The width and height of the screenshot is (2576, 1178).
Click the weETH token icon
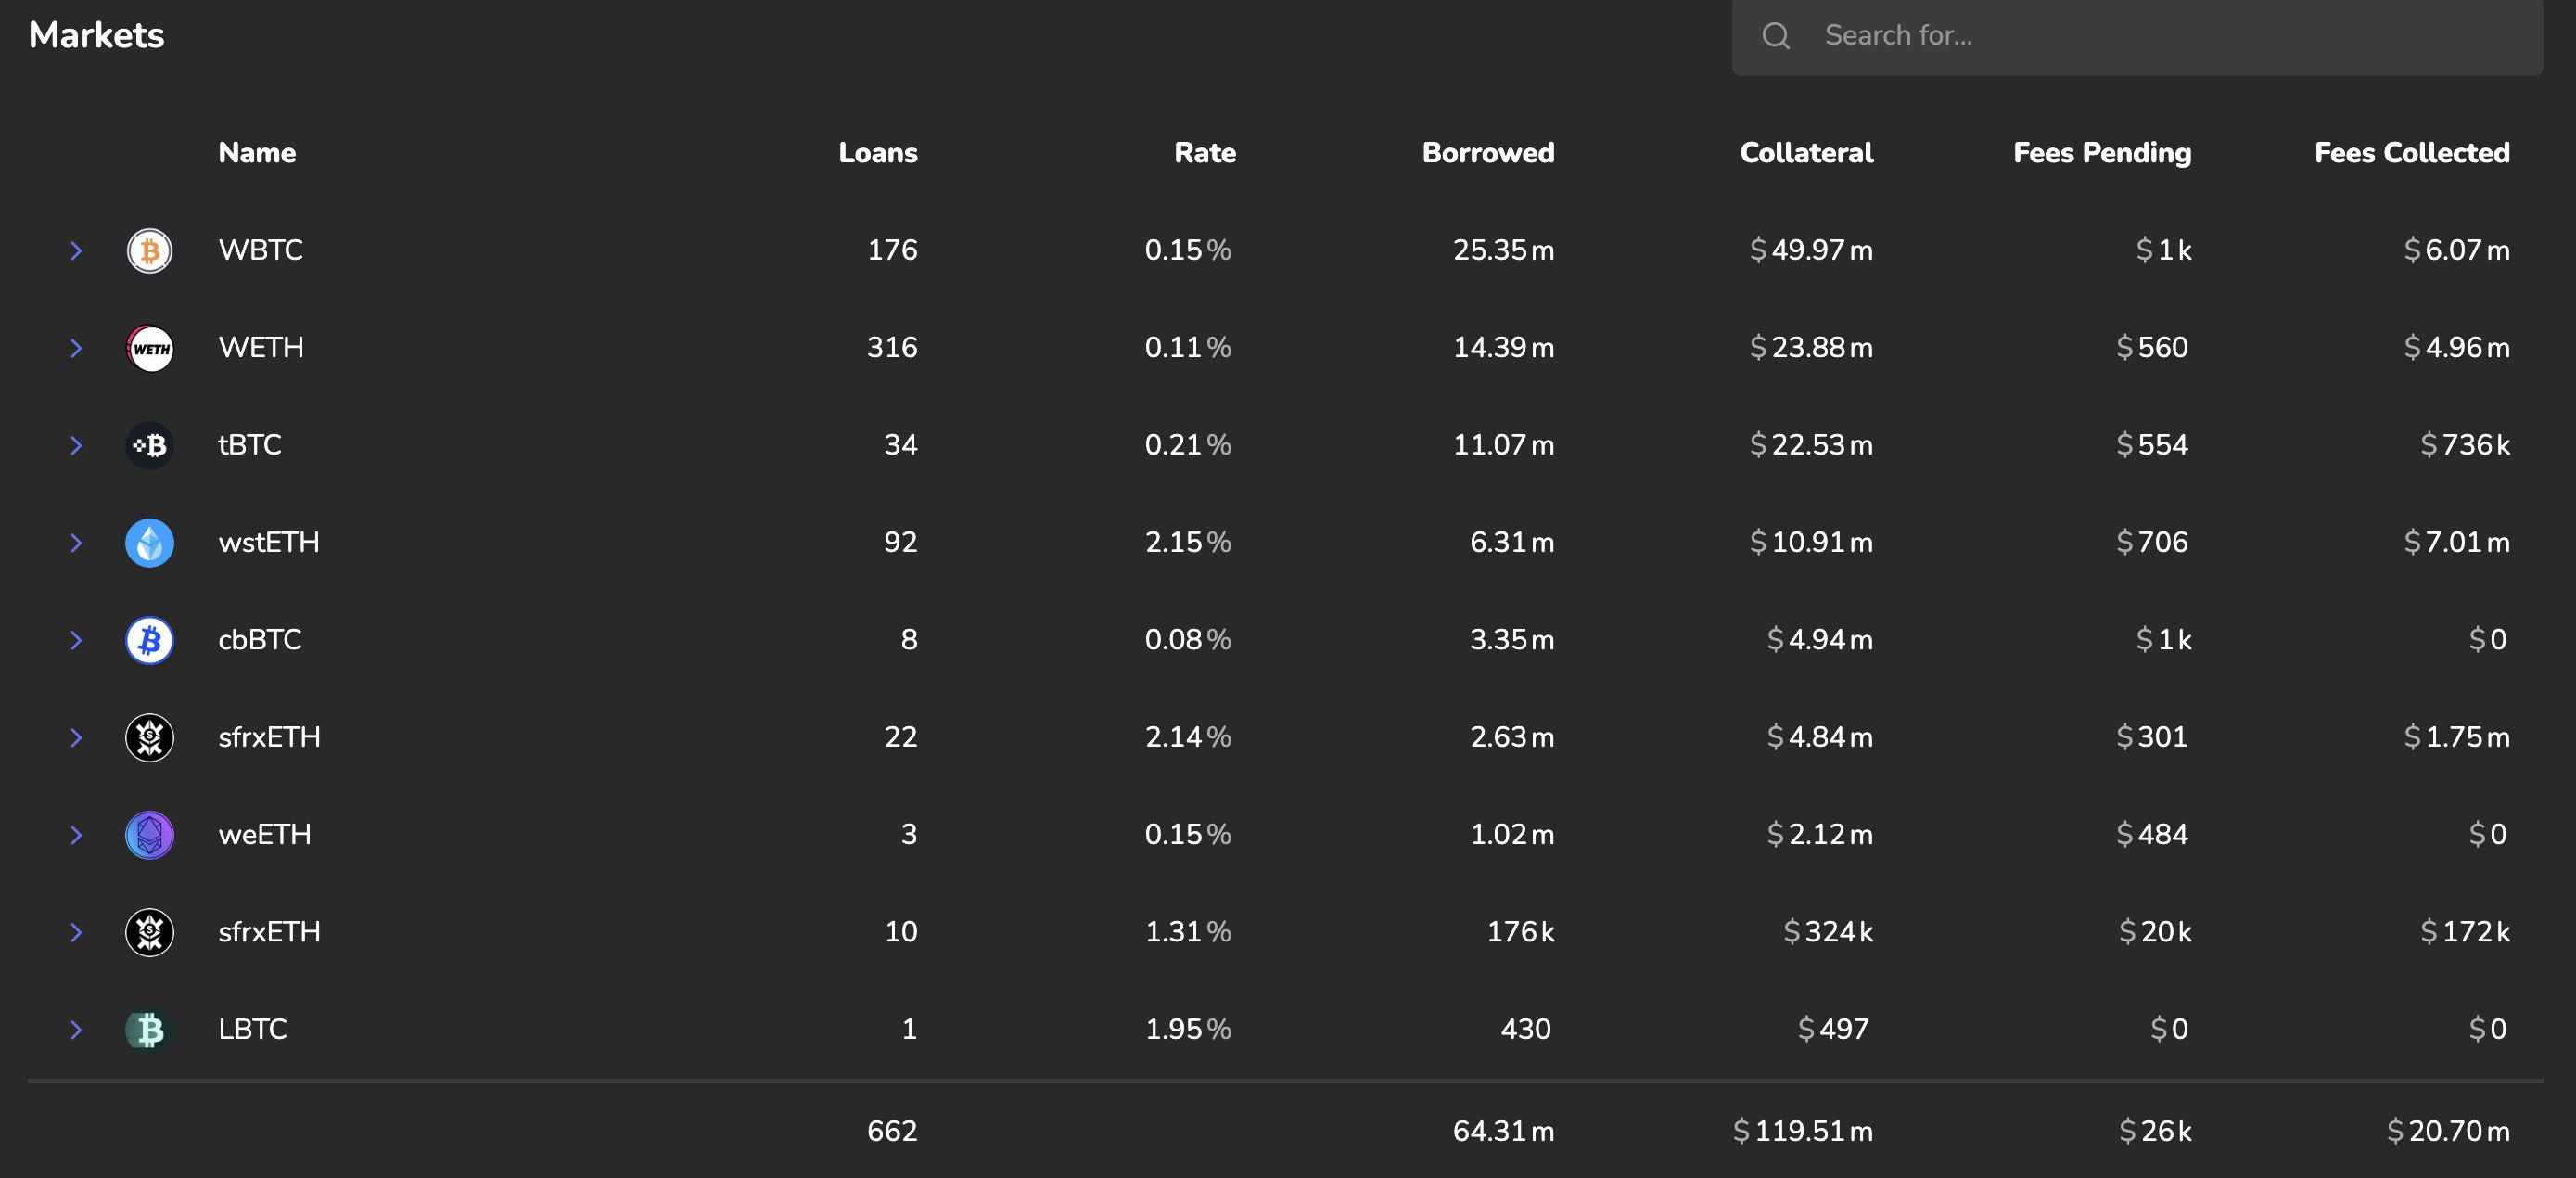coord(149,835)
